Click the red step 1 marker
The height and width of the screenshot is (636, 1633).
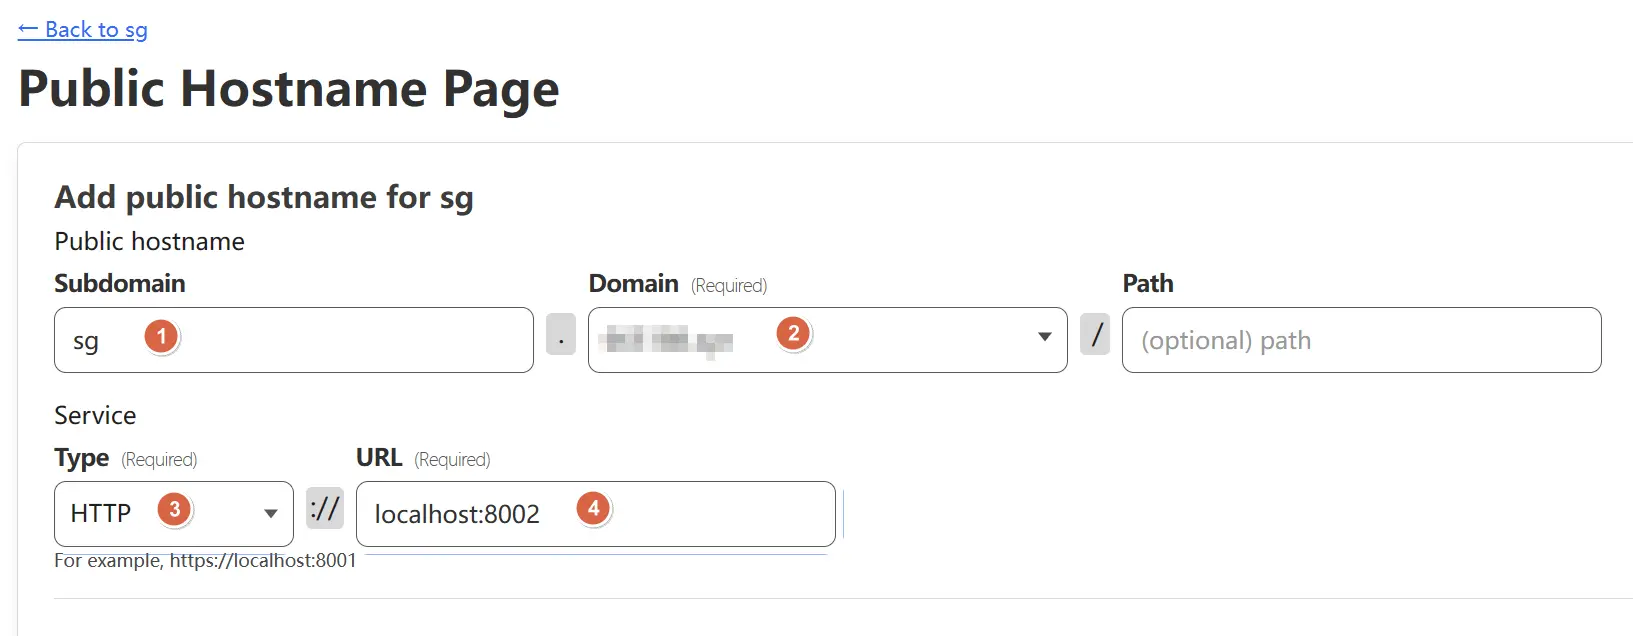coord(161,336)
